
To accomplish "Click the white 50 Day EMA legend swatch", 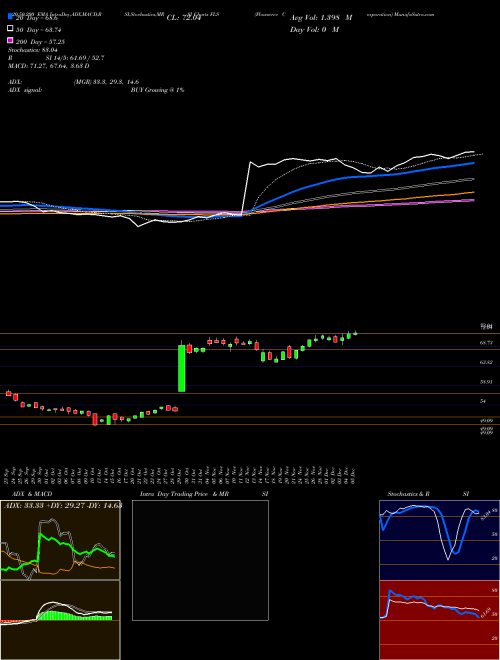I will (x=11, y=29).
